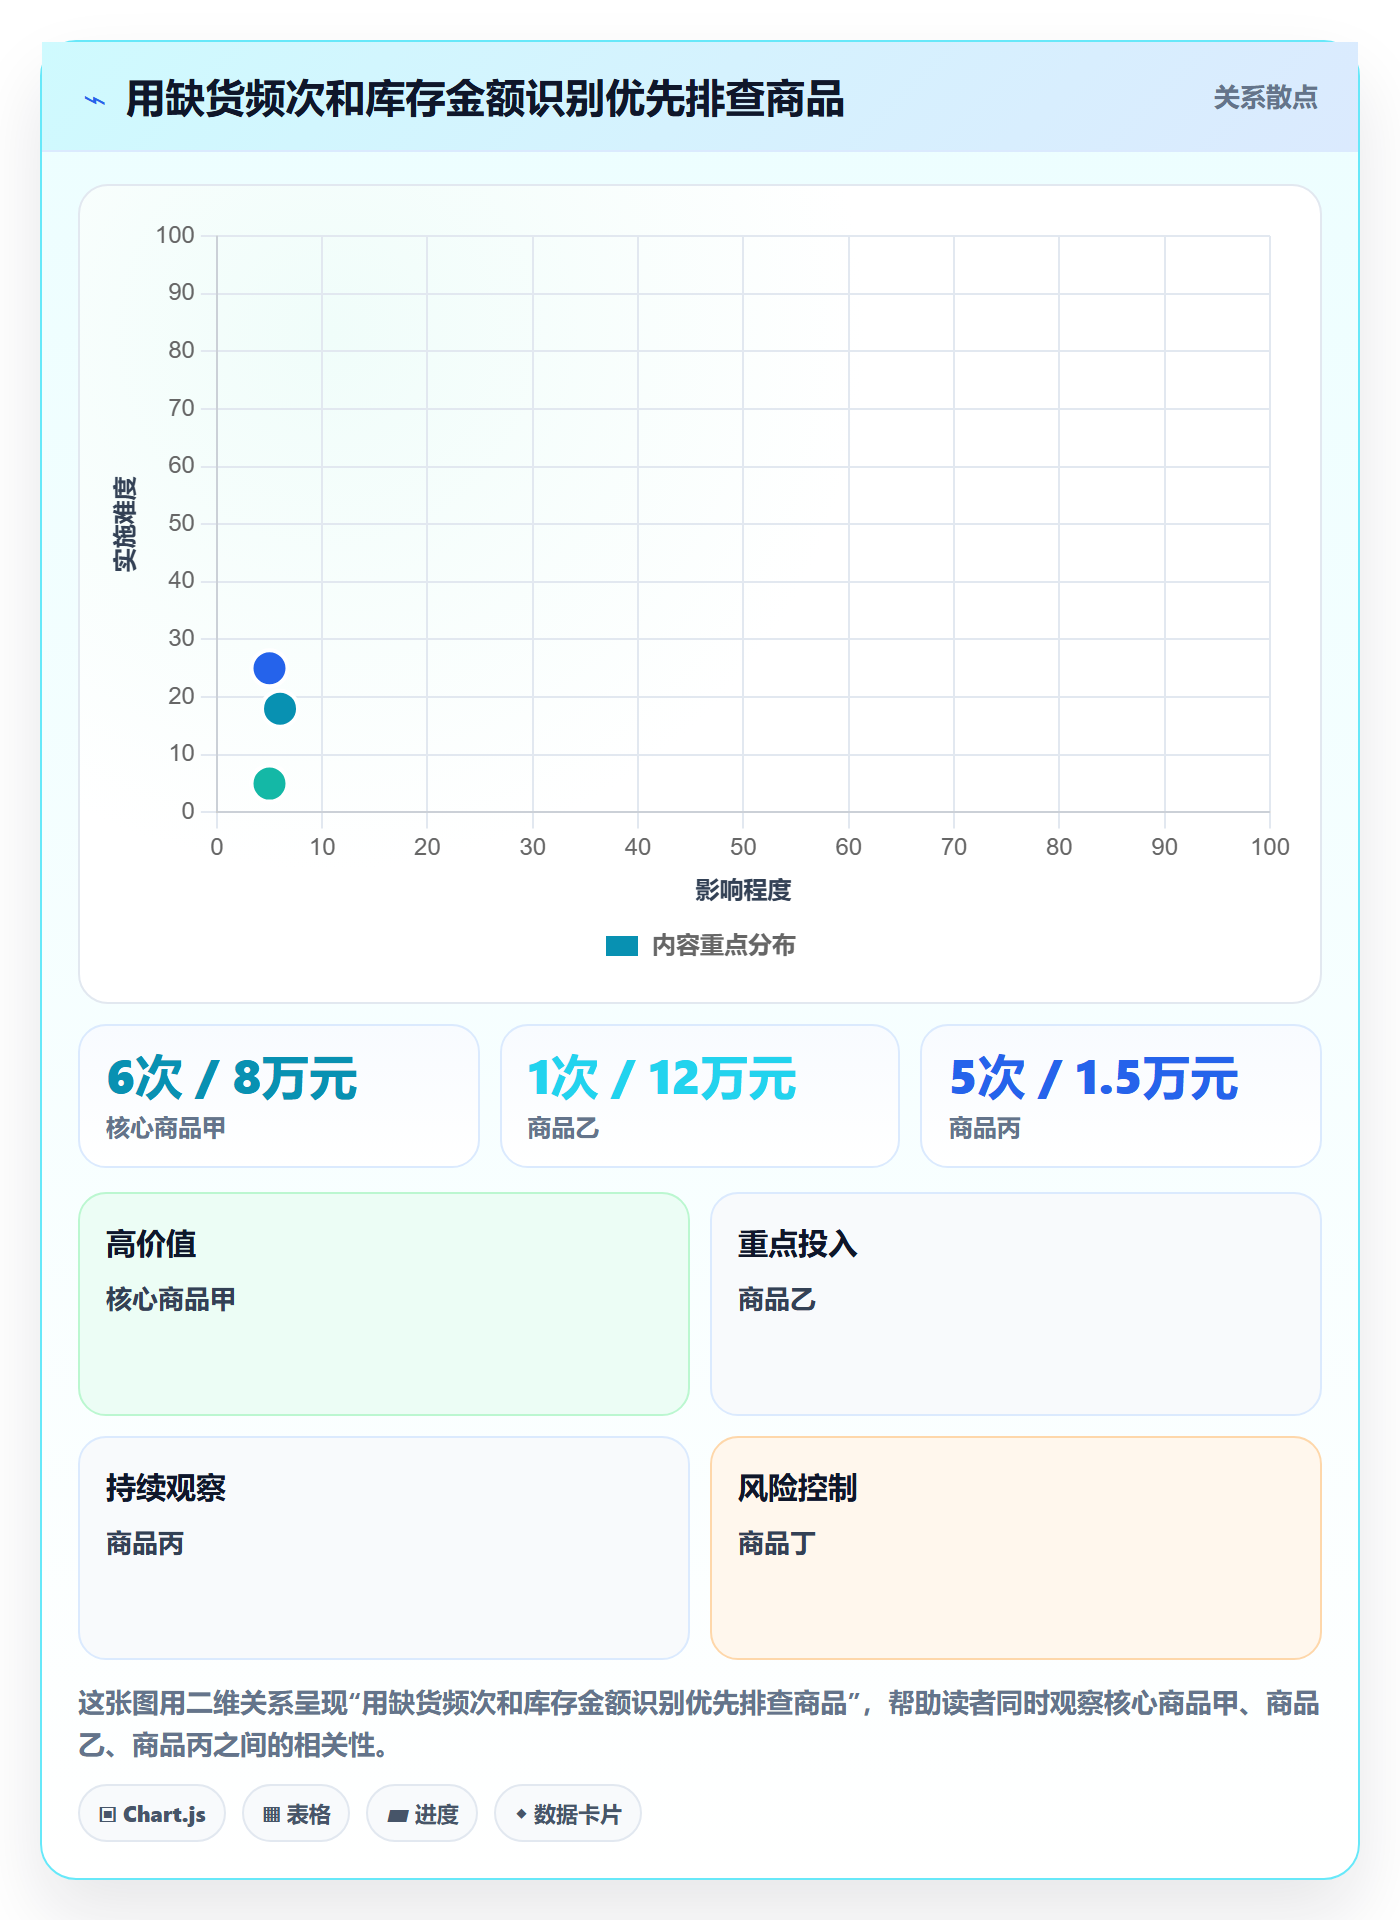Click the bar icon in the 进度 chip
Screen dimensions: 1400x1920
pyautogui.click(x=398, y=1816)
